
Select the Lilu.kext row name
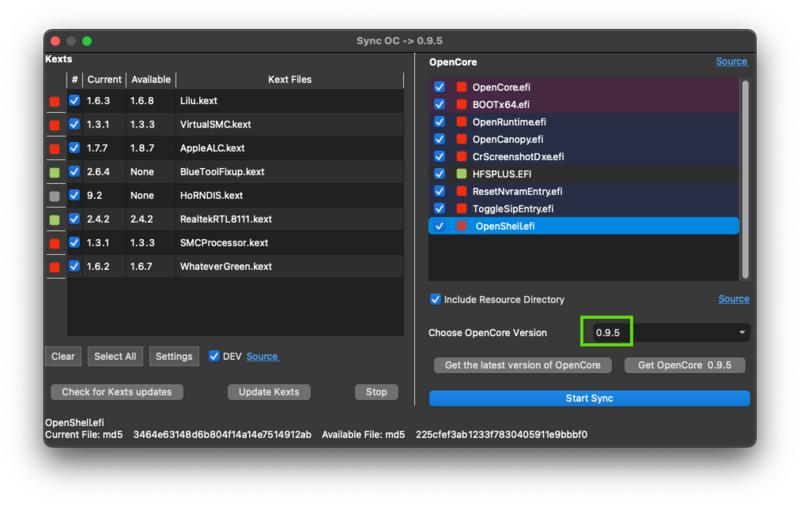click(198, 100)
